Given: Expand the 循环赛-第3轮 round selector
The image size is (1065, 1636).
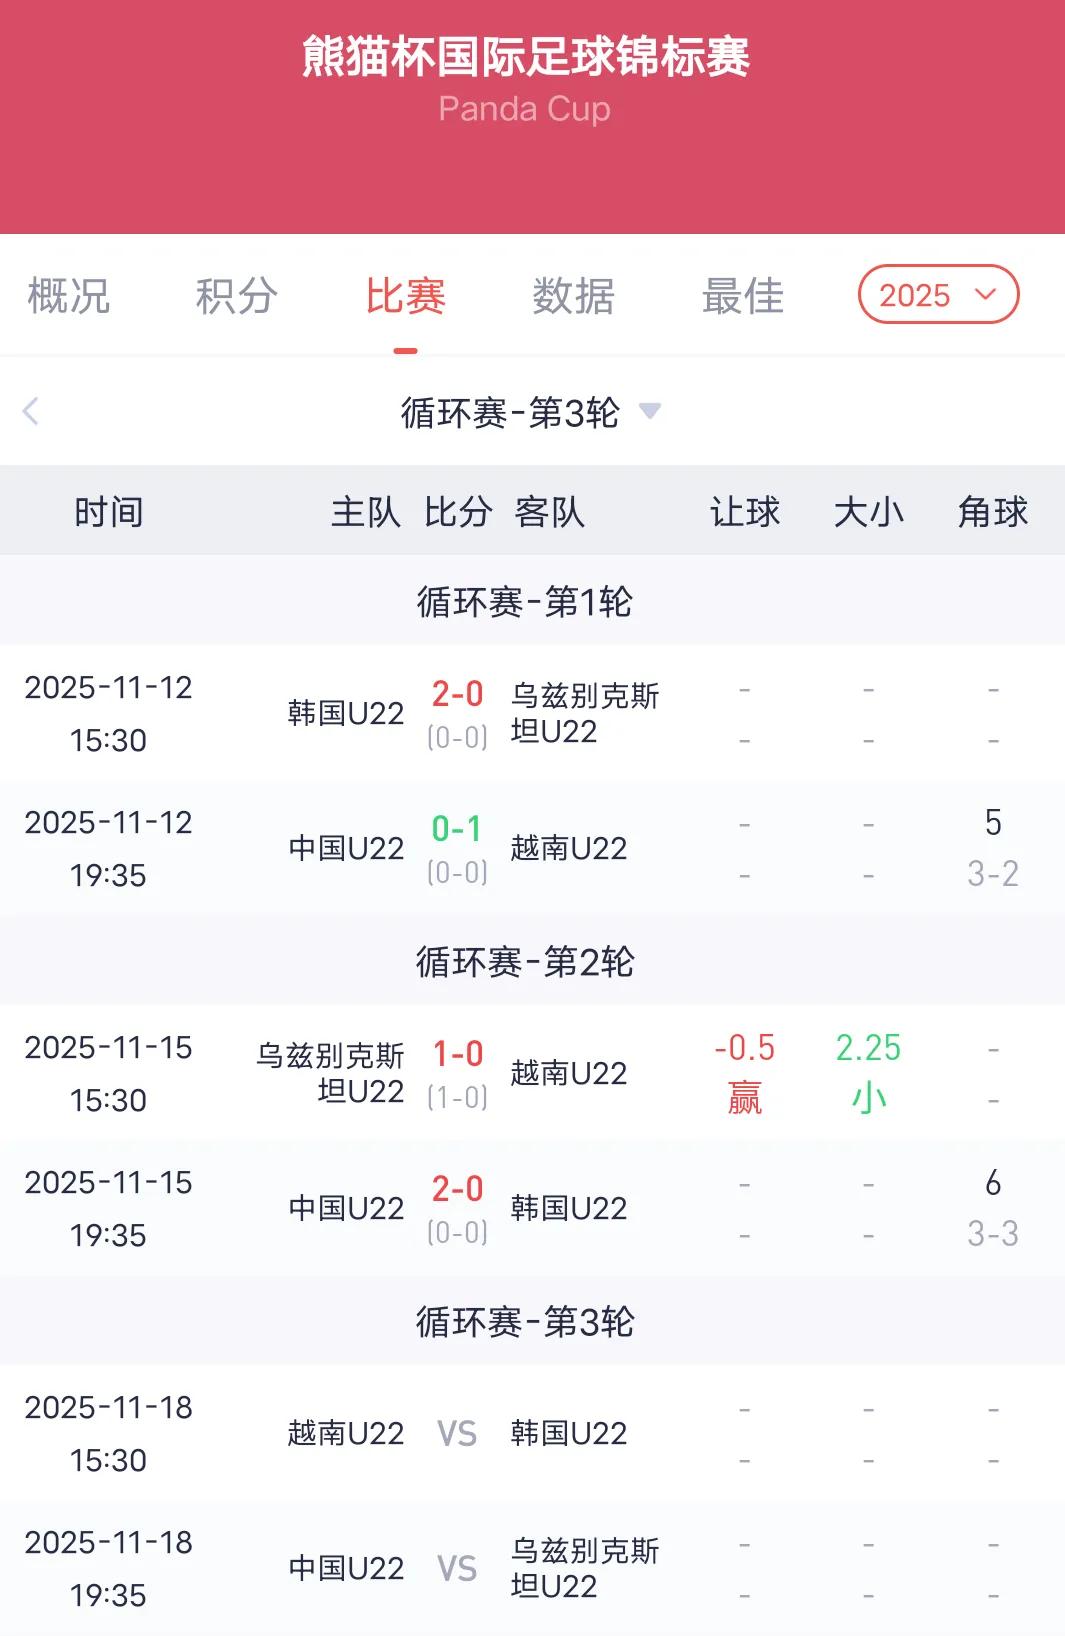Looking at the screenshot, I should pyautogui.click(x=530, y=411).
